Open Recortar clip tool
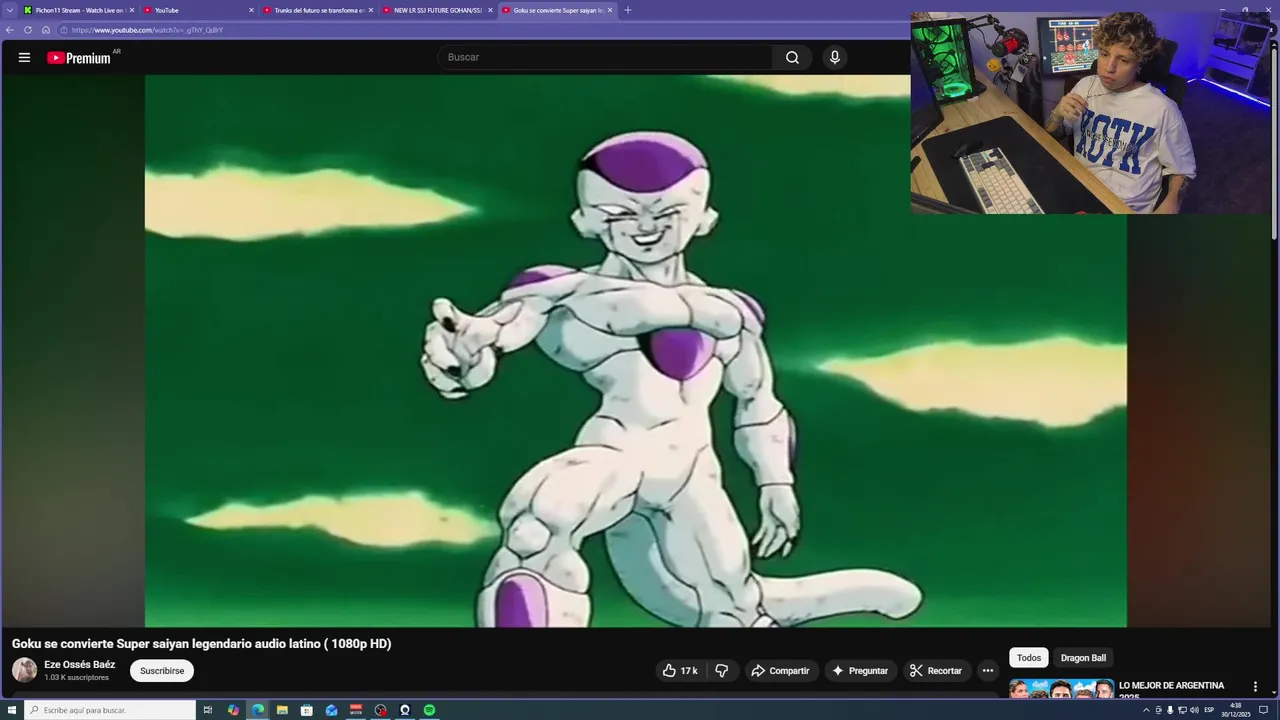Viewport: 1280px width, 720px height. 936,671
